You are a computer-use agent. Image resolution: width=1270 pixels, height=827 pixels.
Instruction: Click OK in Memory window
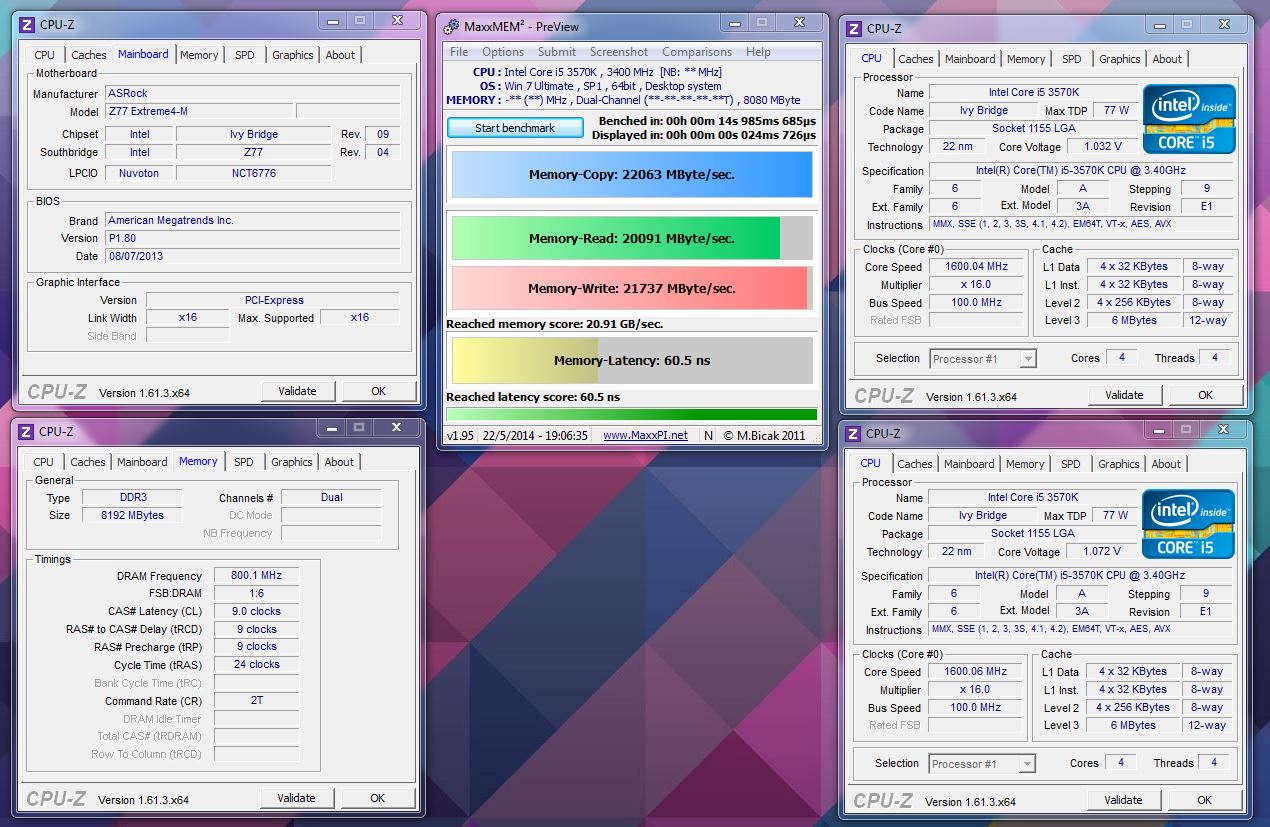[377, 798]
